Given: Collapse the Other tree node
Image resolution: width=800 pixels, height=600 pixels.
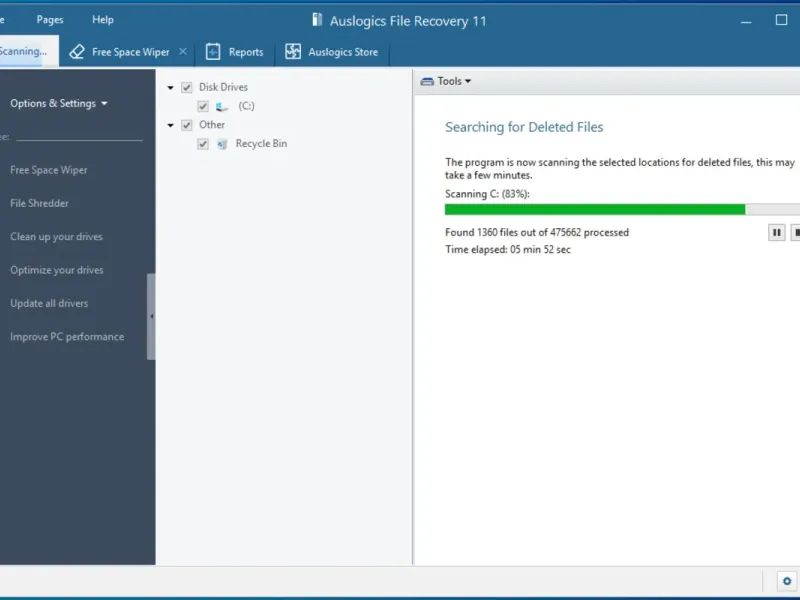Looking at the screenshot, I should click(x=171, y=126).
